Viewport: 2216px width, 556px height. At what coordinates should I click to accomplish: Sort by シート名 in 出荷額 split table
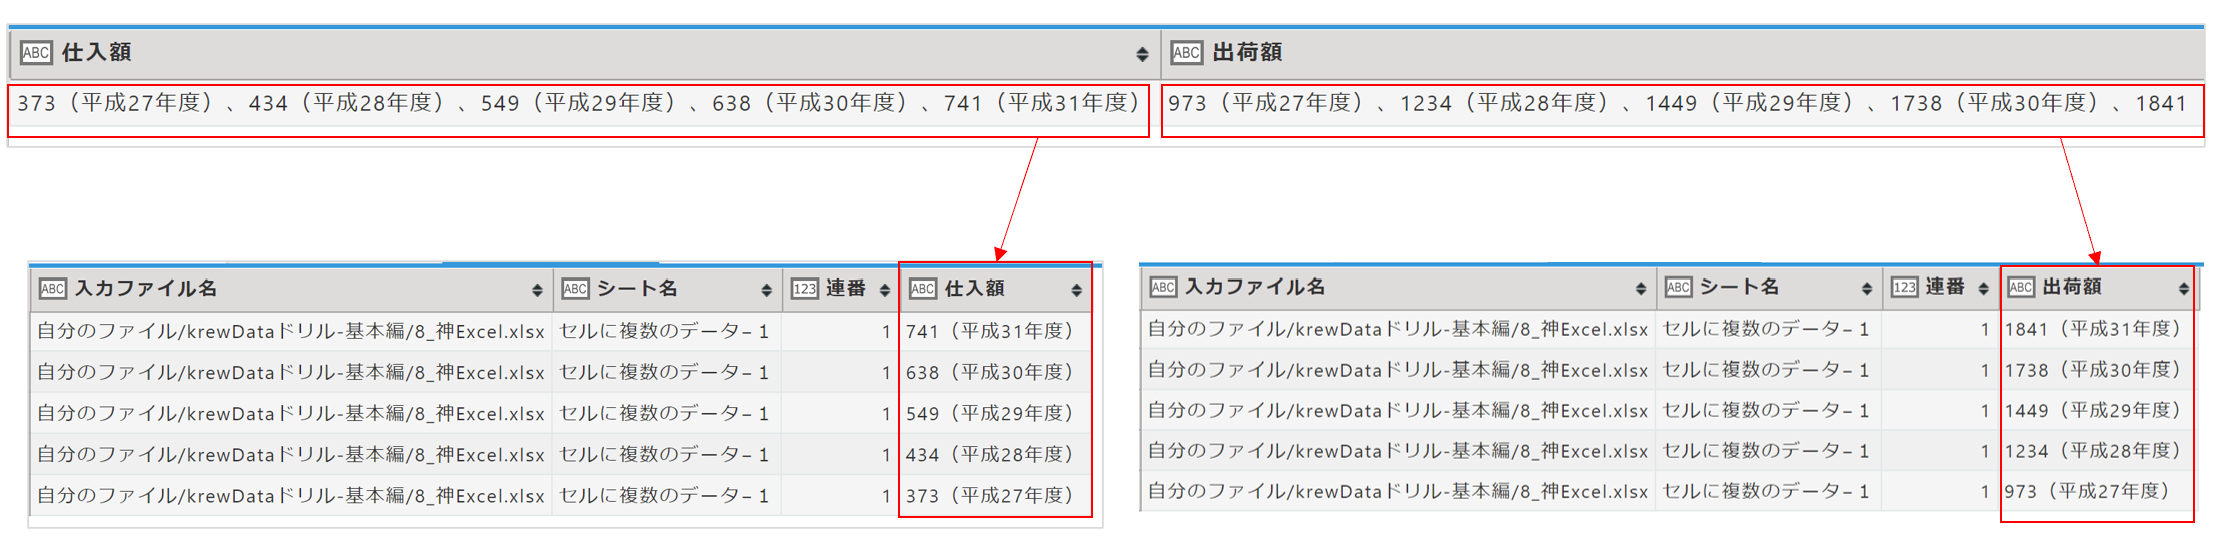pyautogui.click(x=1866, y=288)
